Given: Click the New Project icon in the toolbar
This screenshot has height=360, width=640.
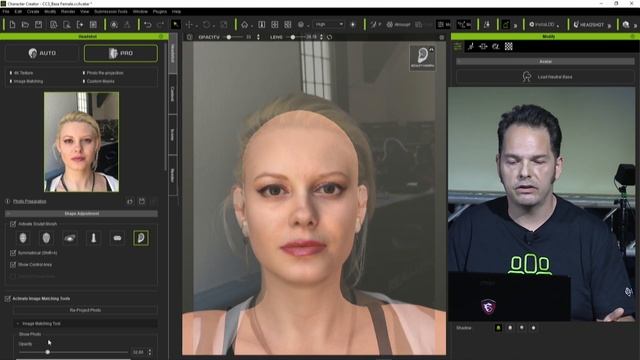Looking at the screenshot, I should 12,25.
